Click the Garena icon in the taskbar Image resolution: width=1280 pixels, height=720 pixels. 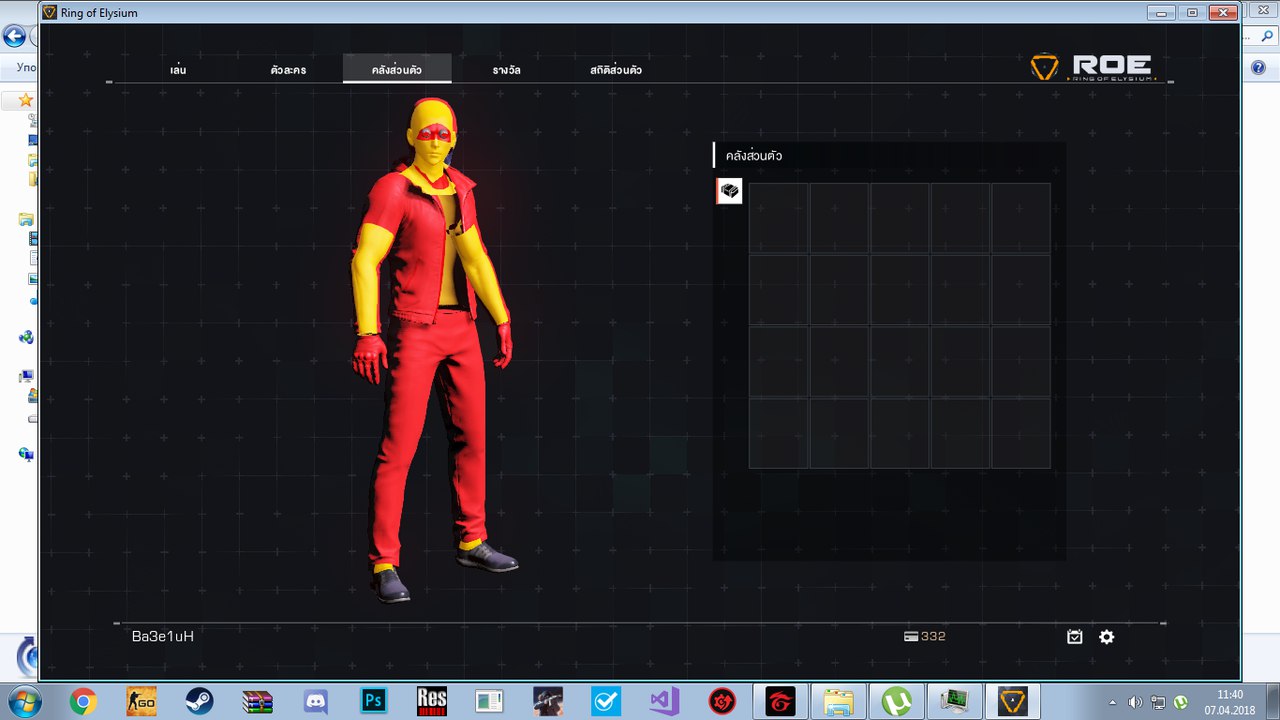point(780,701)
